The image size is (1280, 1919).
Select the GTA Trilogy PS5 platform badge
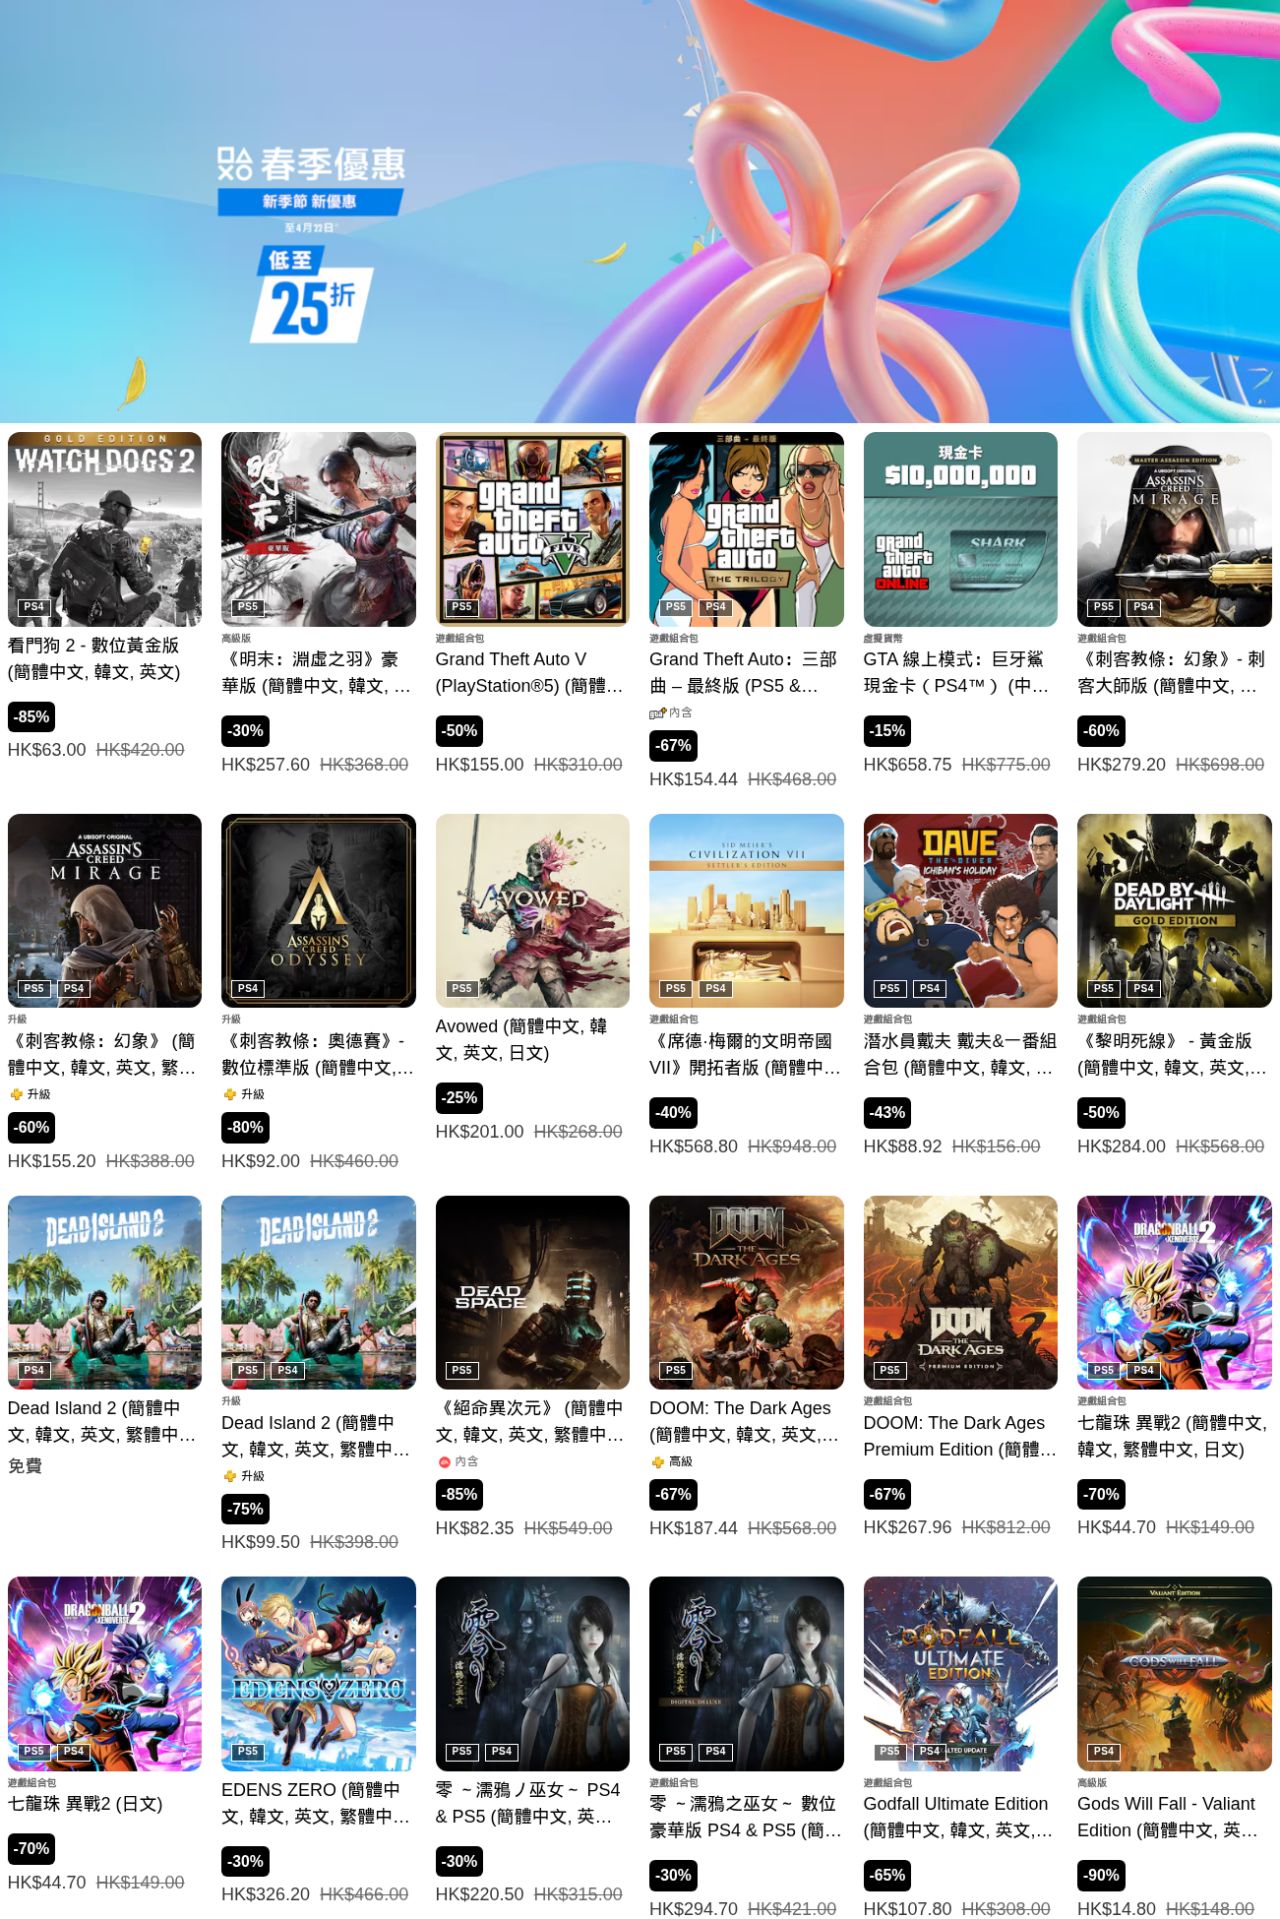tap(676, 607)
